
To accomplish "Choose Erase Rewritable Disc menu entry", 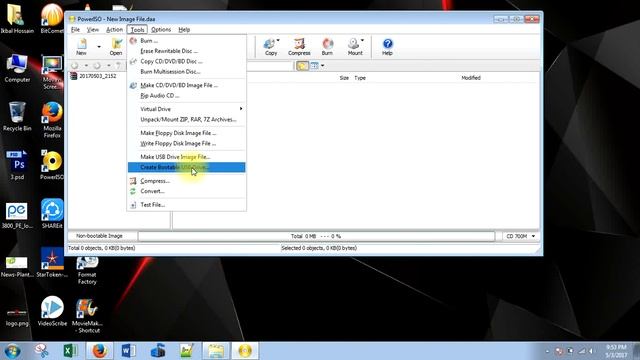I will point(187,51).
